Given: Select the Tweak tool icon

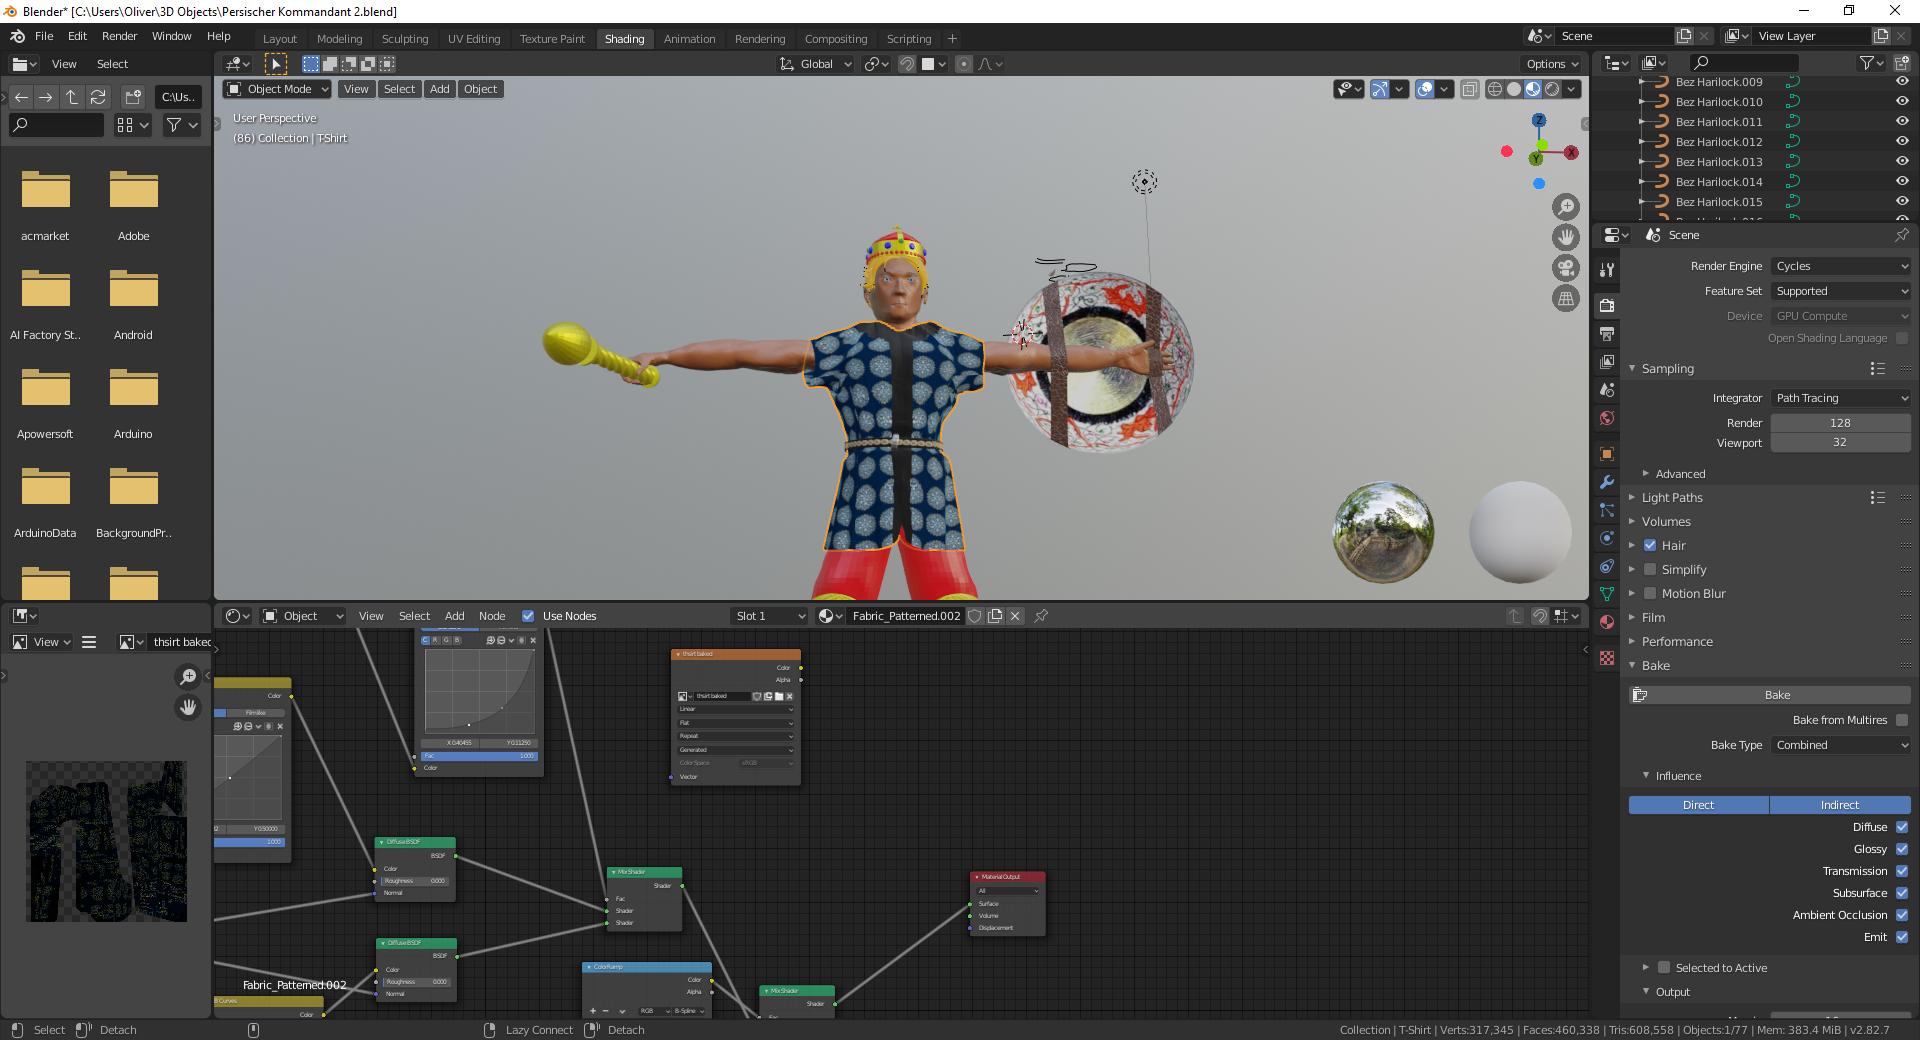Looking at the screenshot, I should tap(276, 64).
